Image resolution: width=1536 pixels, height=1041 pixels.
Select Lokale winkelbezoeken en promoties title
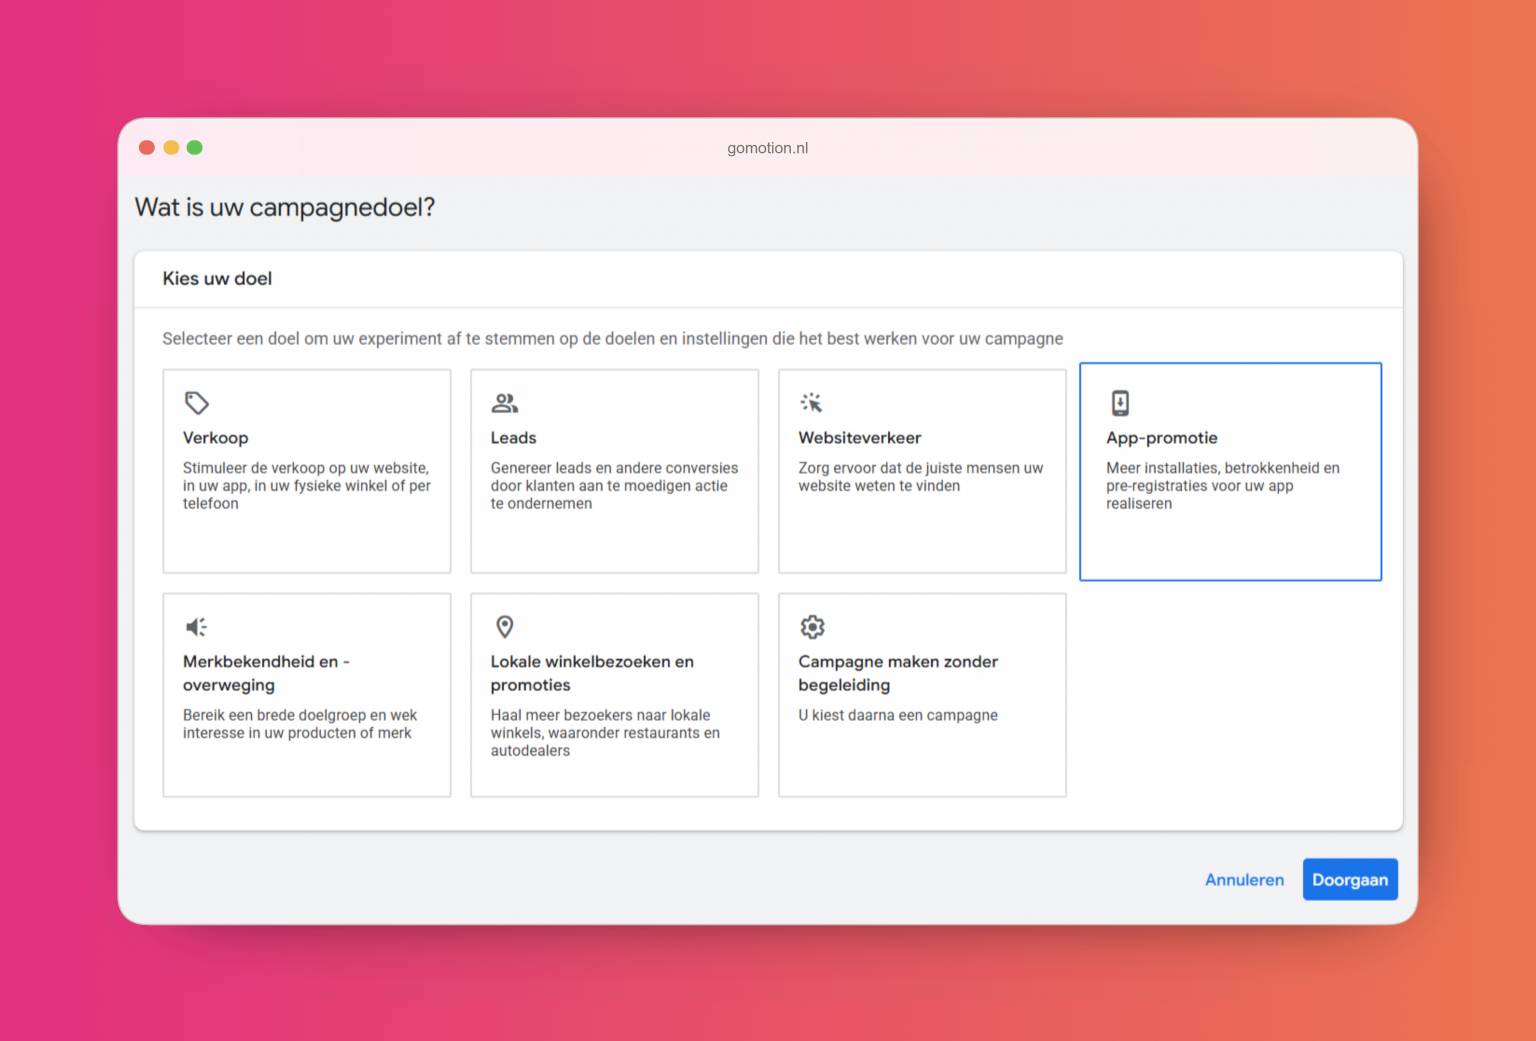[591, 673]
